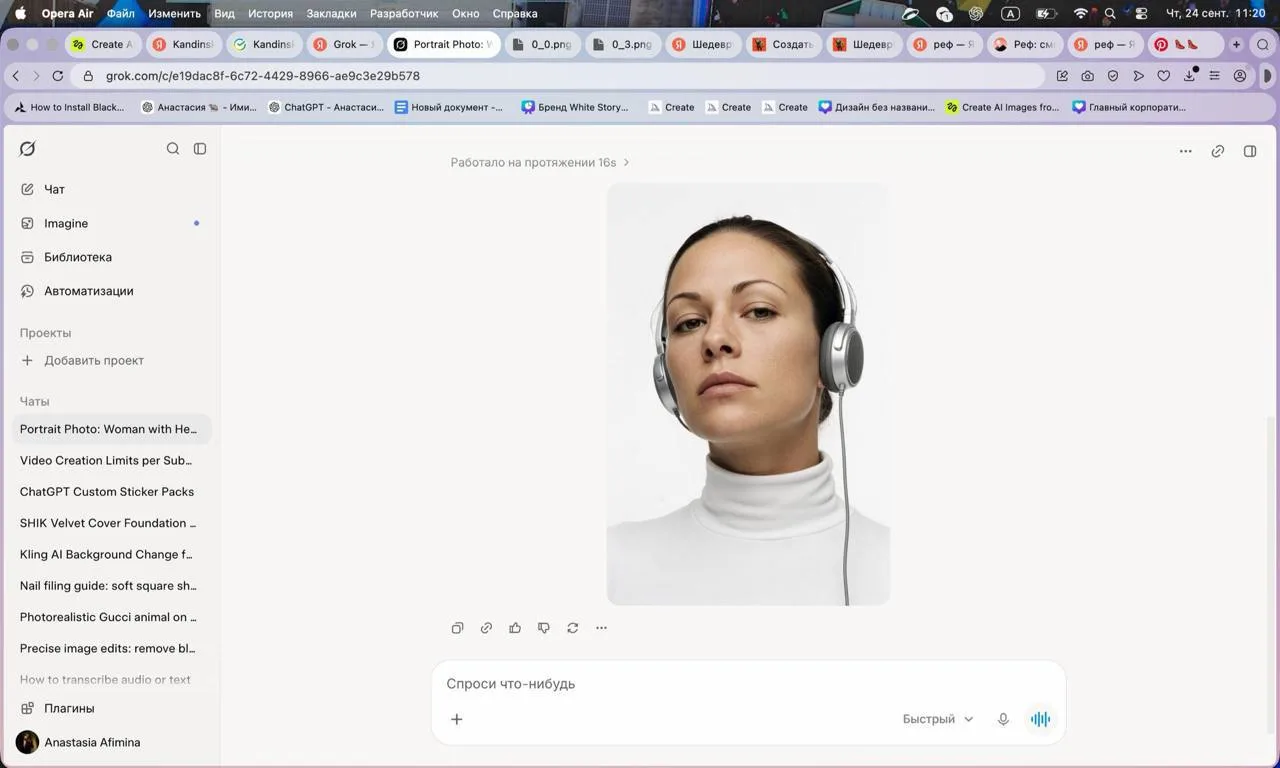
Task: Click the share link icon below the image
Action: tap(486, 628)
